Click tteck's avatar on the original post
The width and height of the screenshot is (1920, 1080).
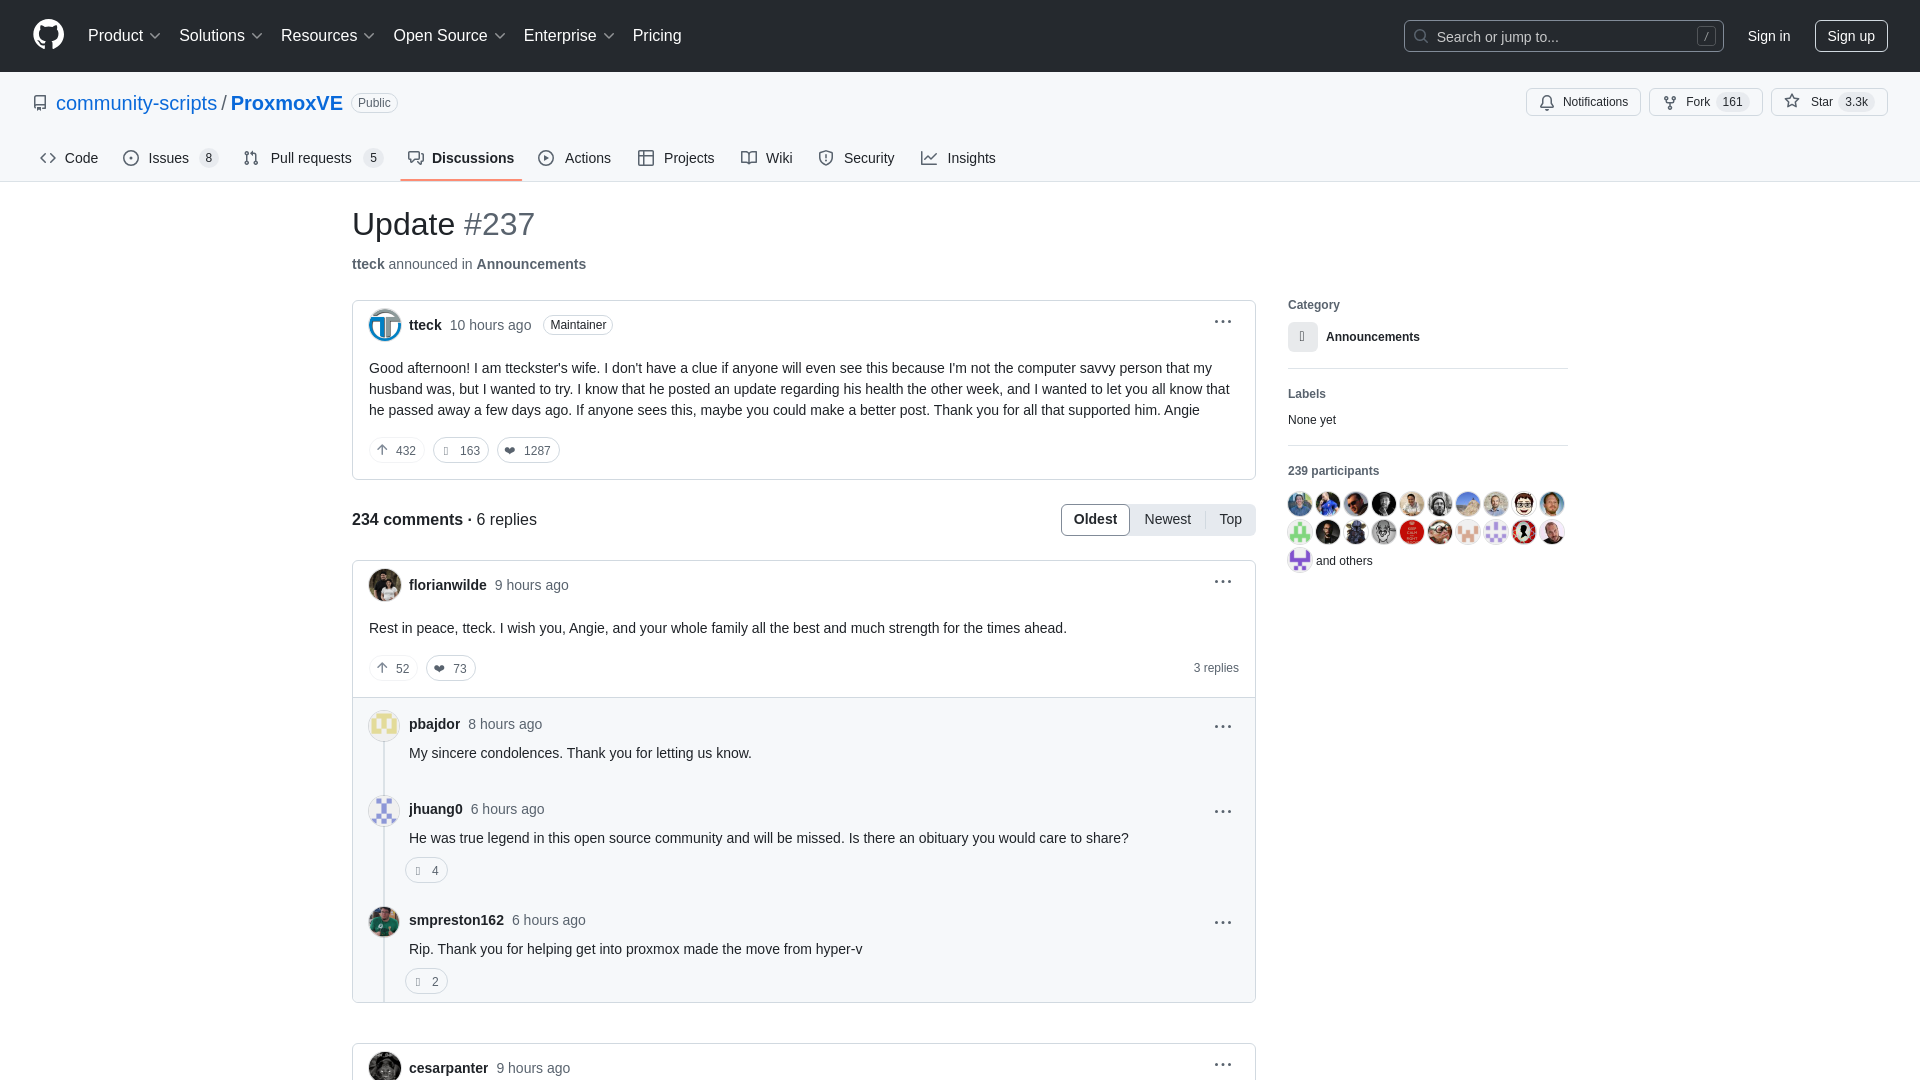[x=385, y=325]
